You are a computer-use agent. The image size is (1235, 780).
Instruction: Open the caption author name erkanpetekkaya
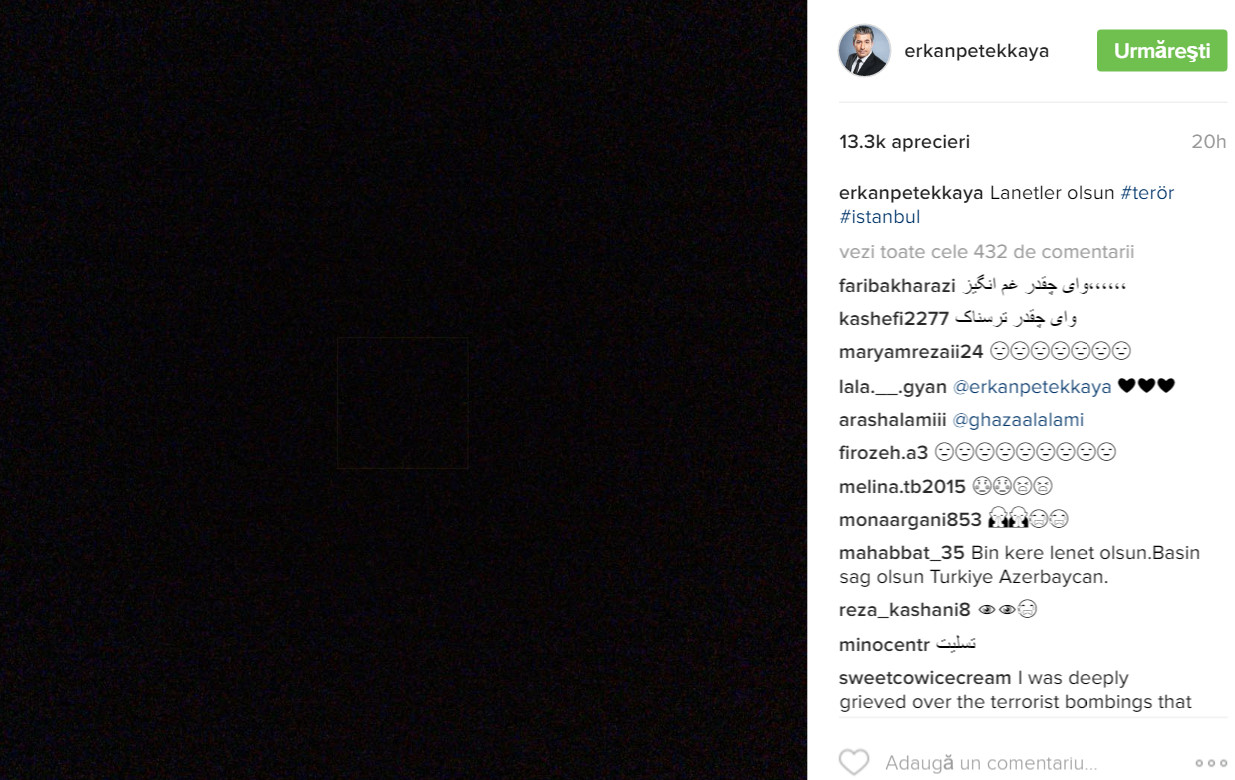pyautogui.click(x=911, y=193)
